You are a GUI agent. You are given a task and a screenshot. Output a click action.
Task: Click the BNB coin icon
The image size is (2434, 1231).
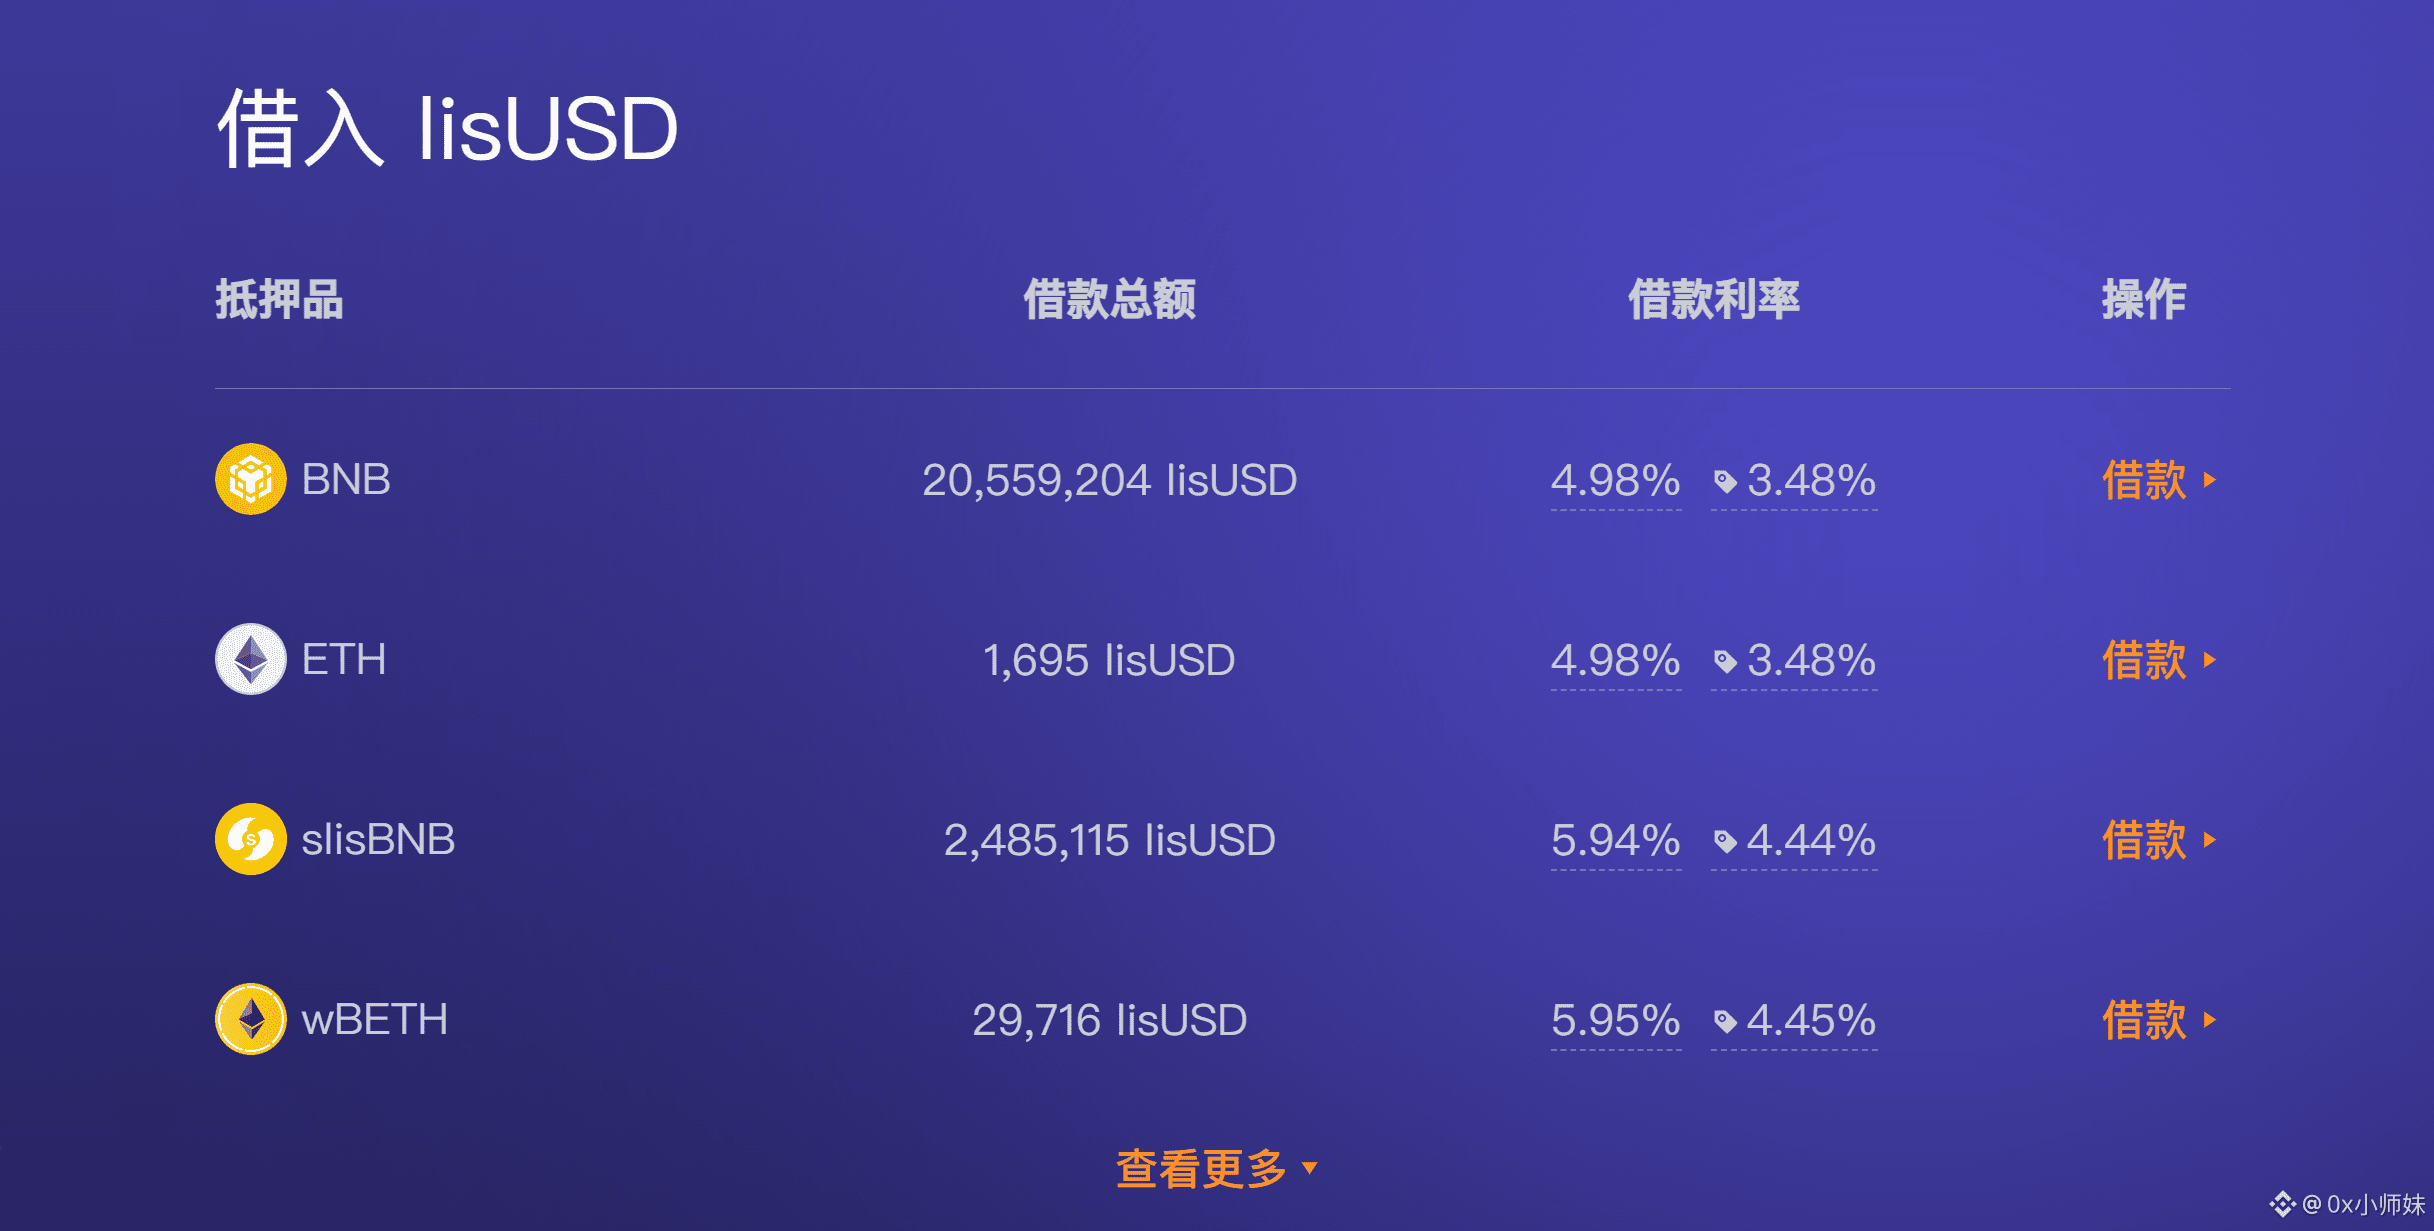pos(251,479)
